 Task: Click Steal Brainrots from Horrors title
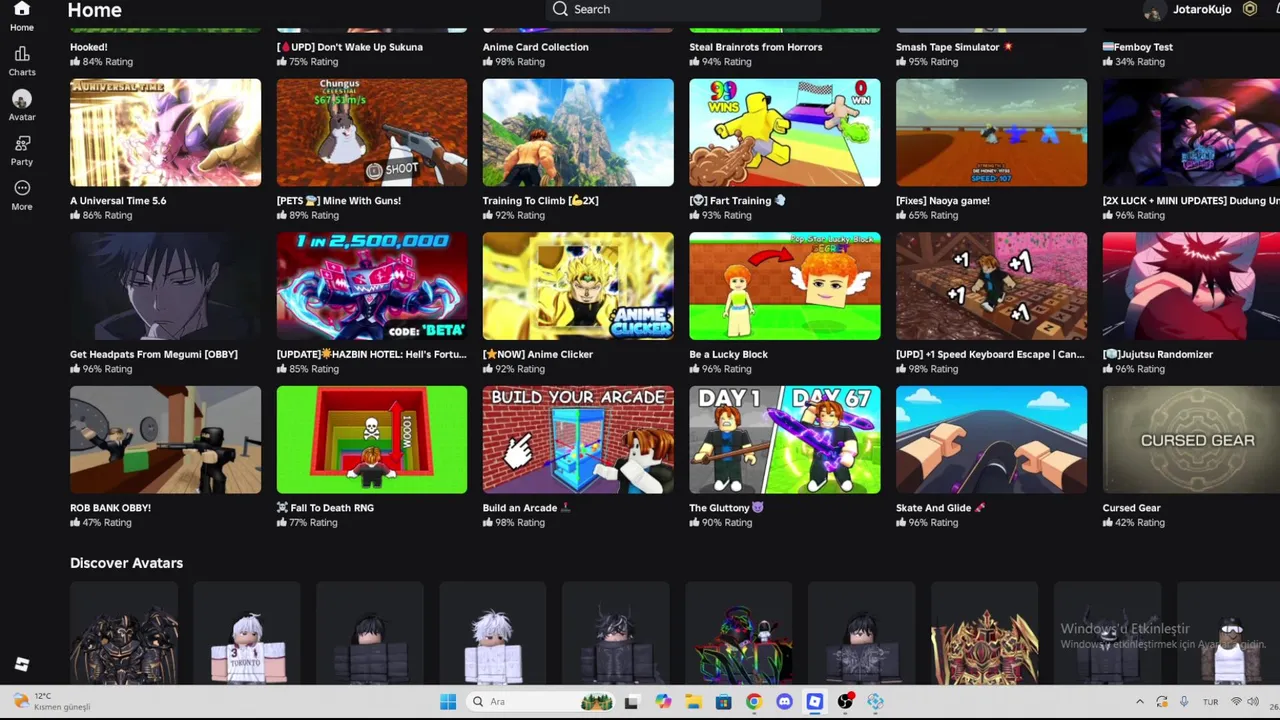point(756,47)
